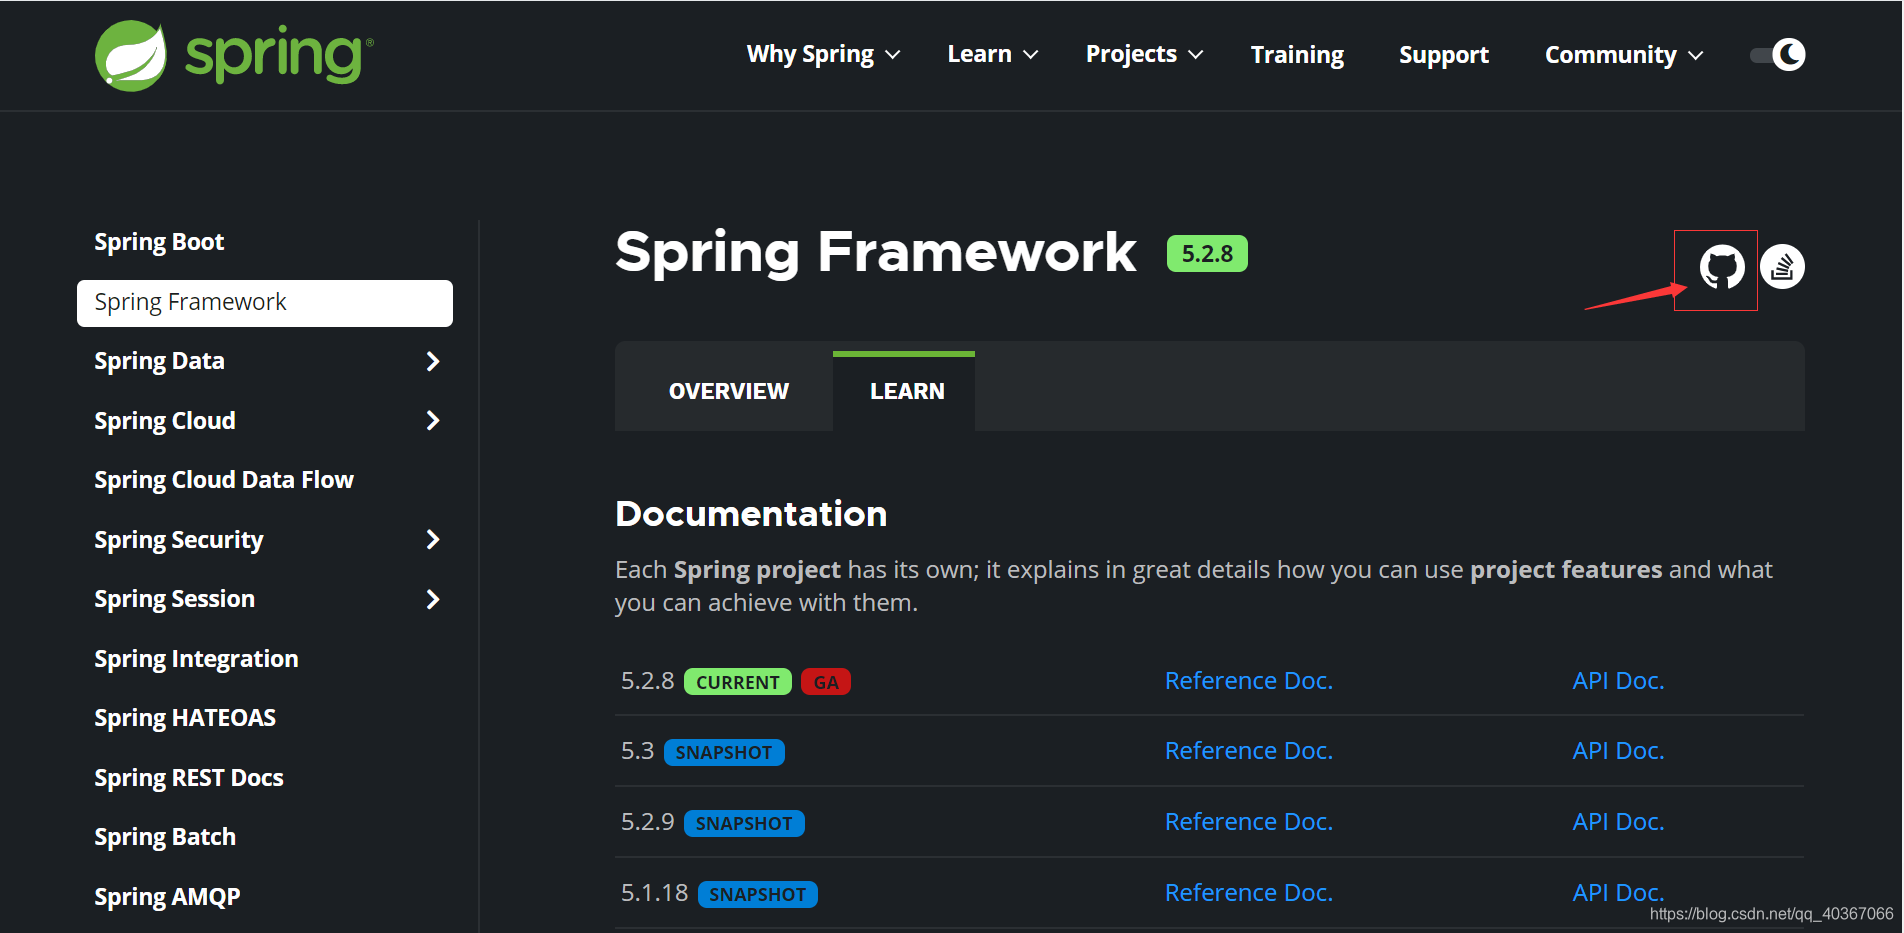Click the 5.2.8 version badge
Viewport: 1904px width, 933px height.
1207,254
